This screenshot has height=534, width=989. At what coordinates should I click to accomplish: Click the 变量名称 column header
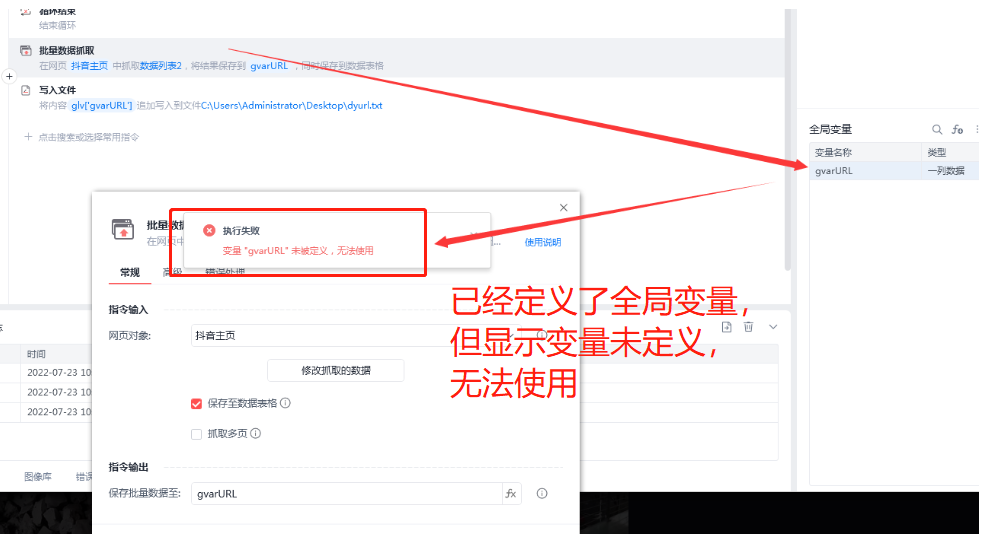tap(833, 152)
